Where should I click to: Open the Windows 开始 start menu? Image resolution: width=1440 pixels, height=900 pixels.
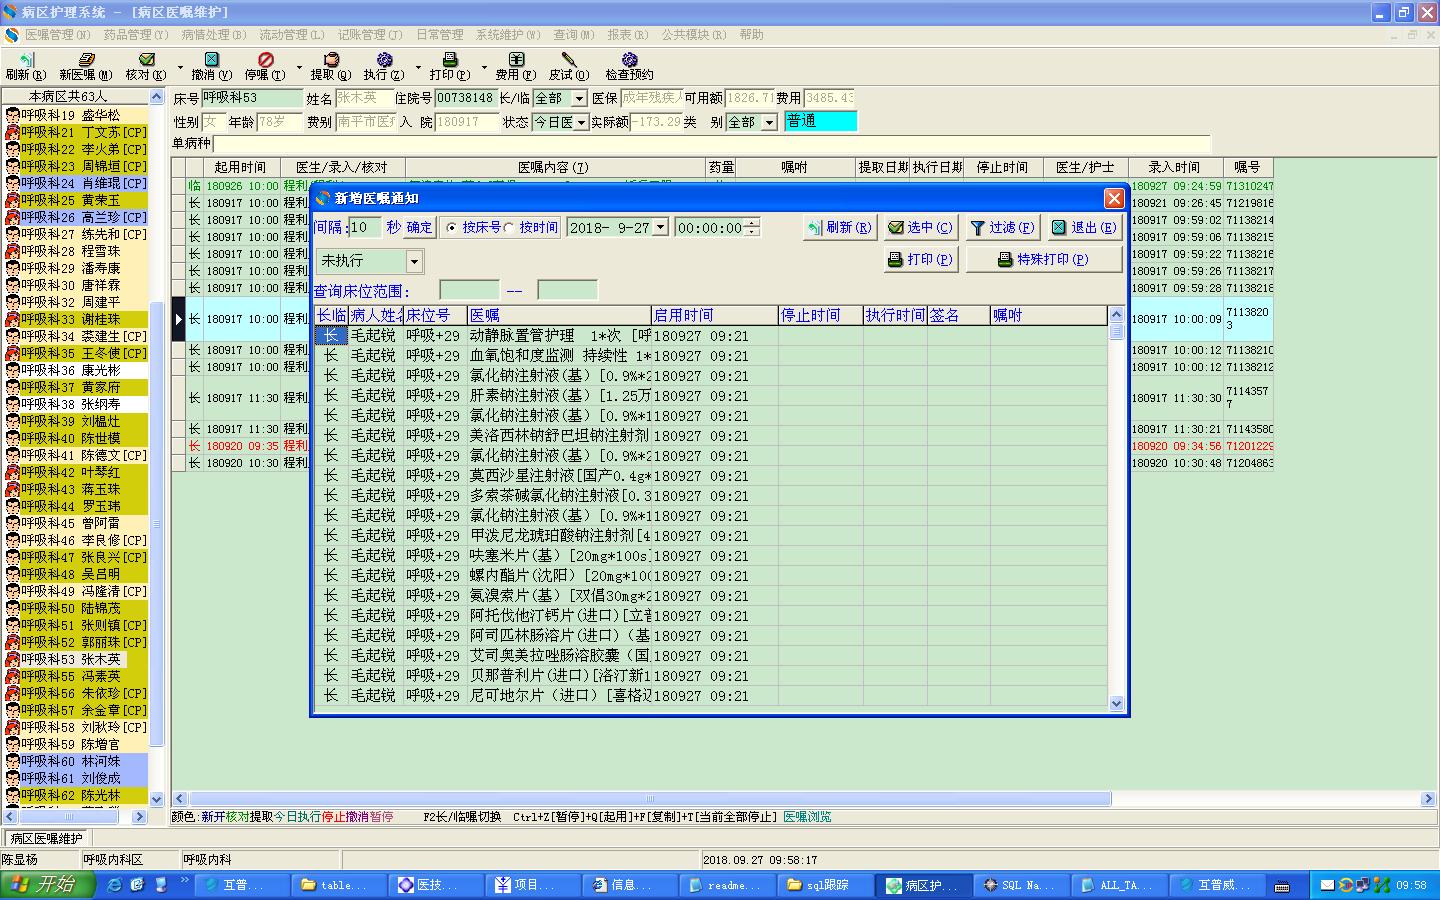click(48, 885)
